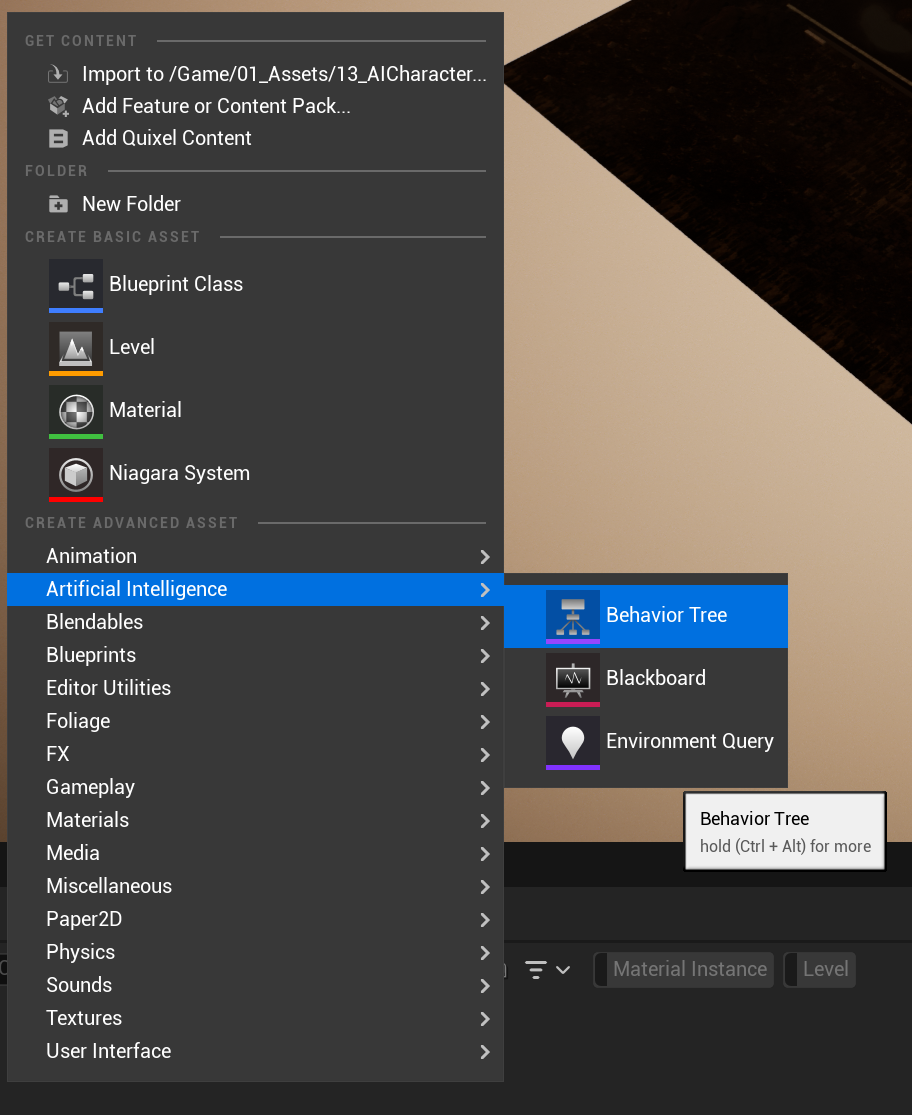Expand the Miscellaneous submenu arrow

(x=485, y=887)
